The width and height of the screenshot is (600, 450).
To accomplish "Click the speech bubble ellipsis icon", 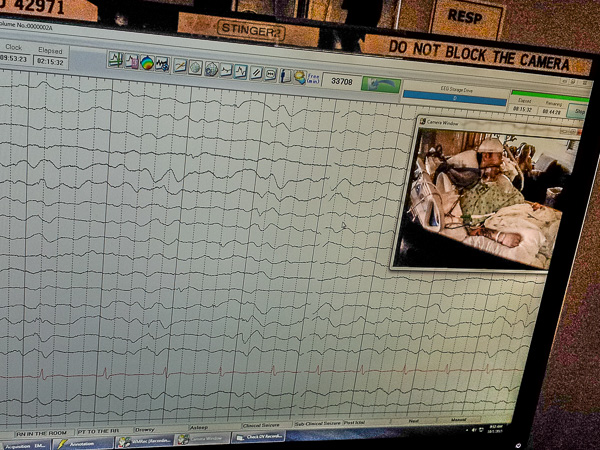I will pos(270,74).
